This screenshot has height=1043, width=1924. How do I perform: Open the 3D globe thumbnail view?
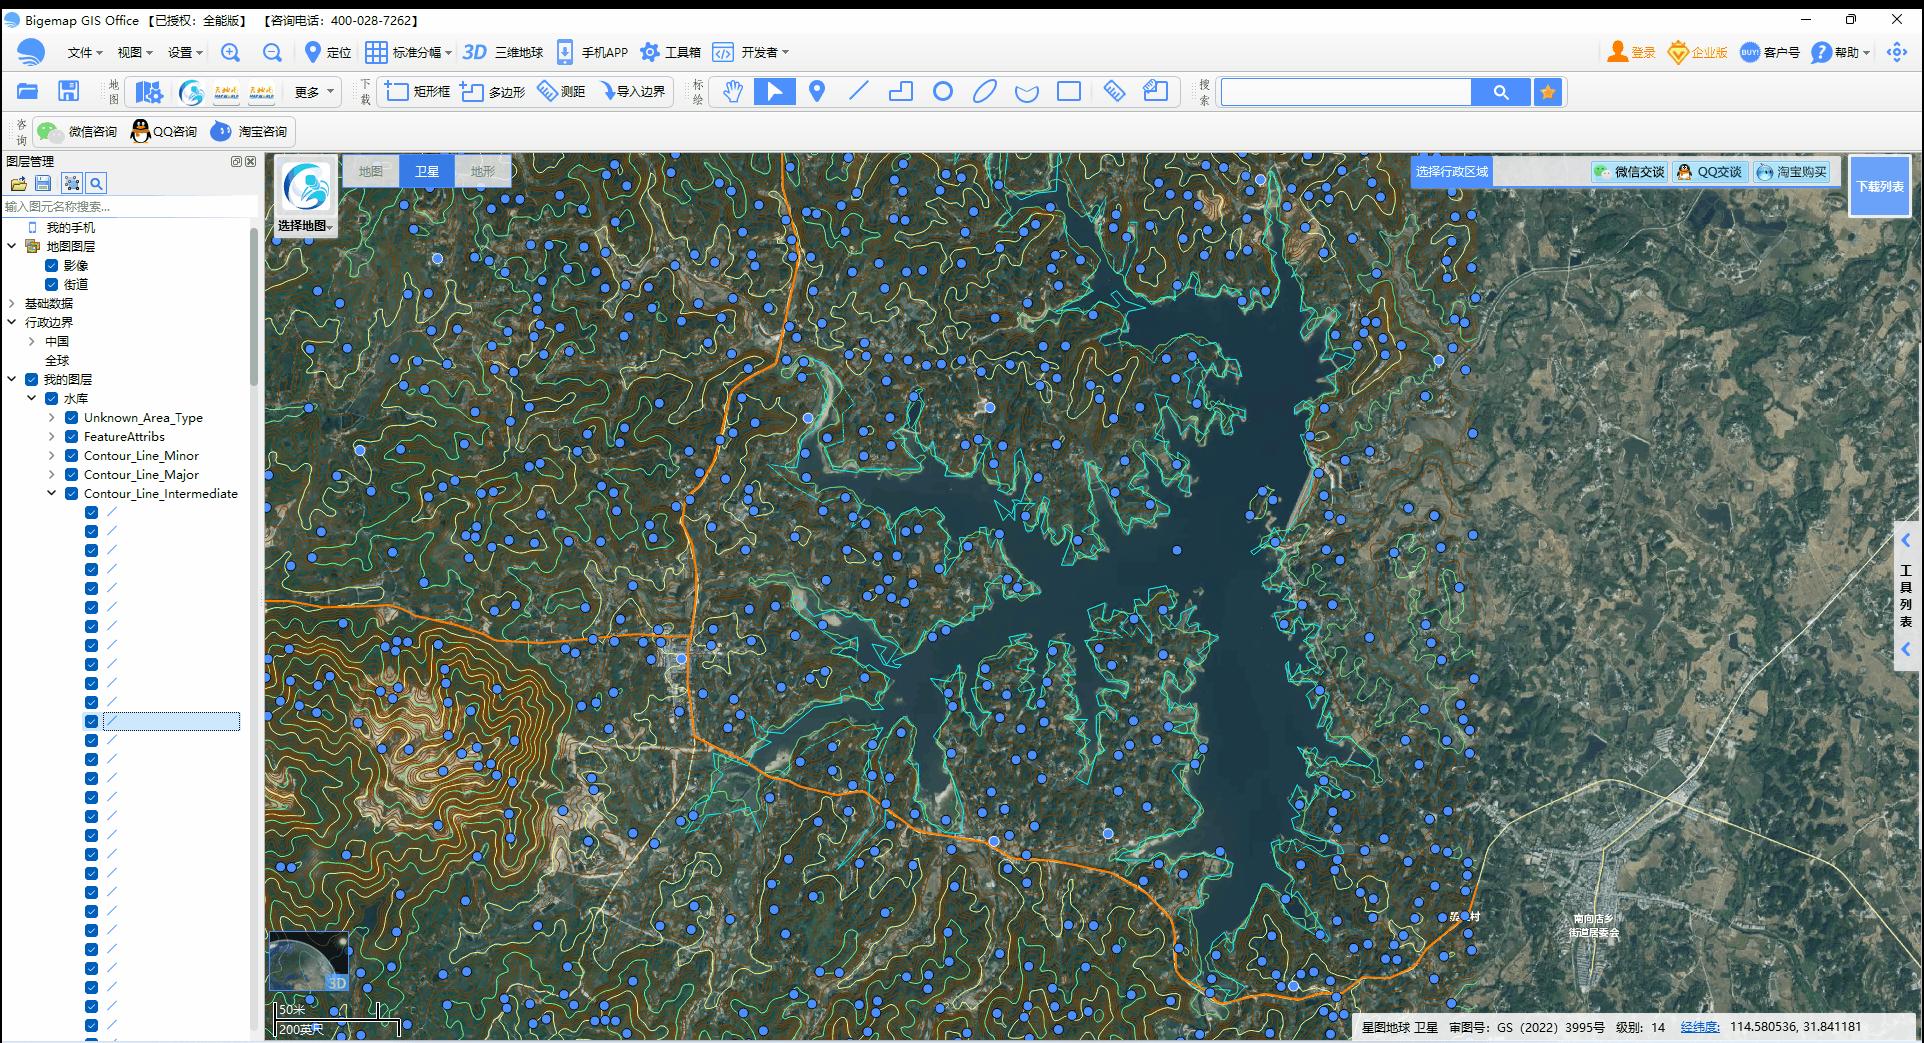click(x=308, y=961)
